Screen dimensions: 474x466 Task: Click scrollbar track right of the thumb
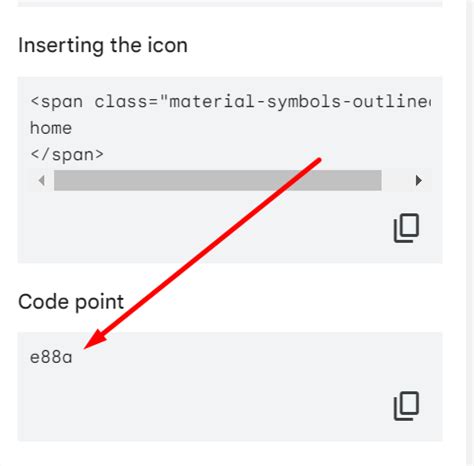(396, 180)
